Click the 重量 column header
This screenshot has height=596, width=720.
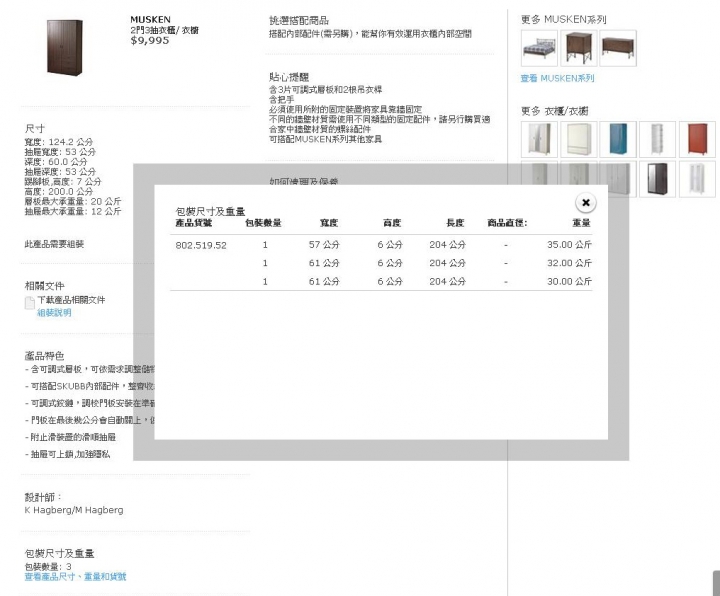[x=581, y=223]
